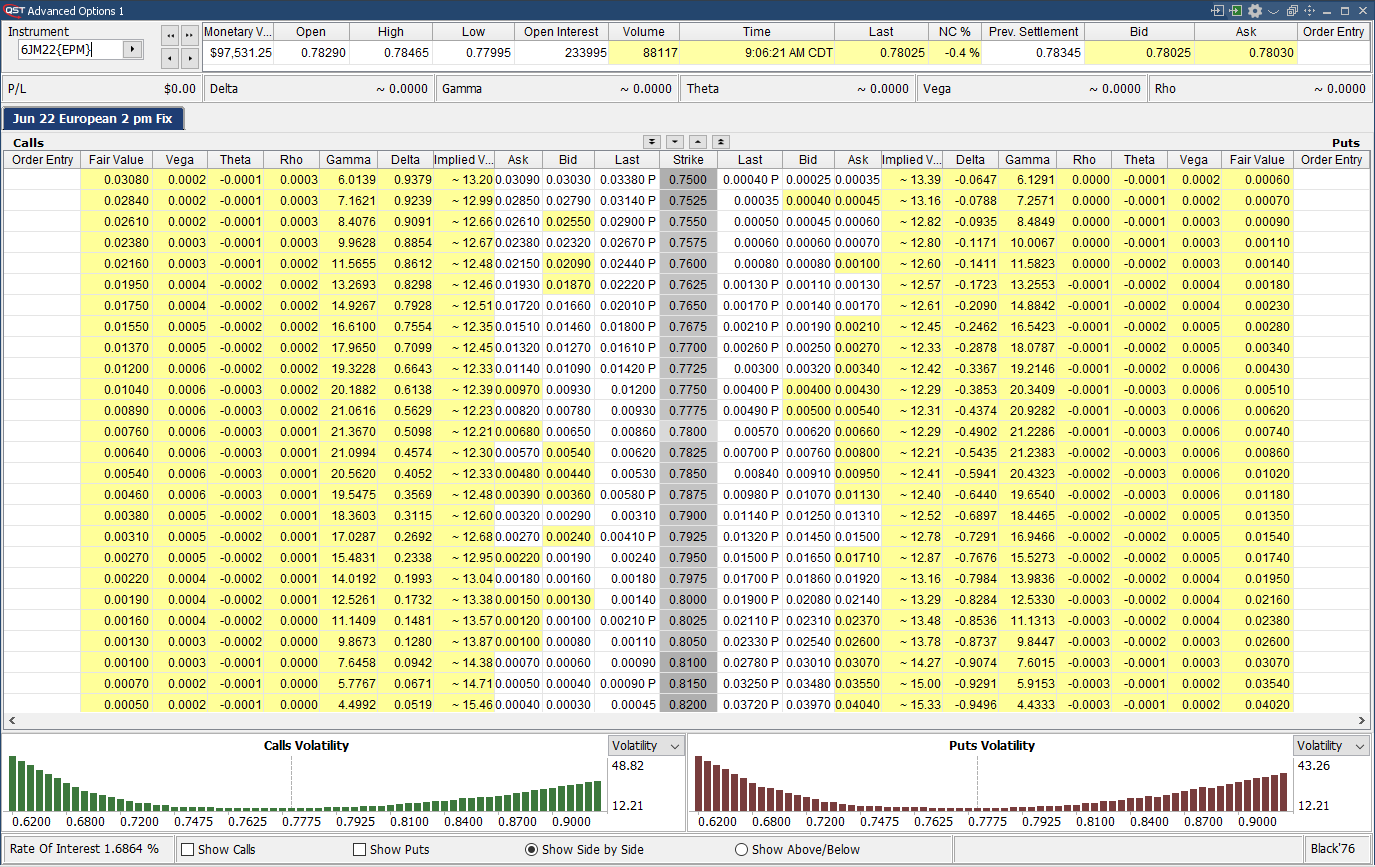
Task: Select the Show Above/Below radio button
Action: pyautogui.click(x=741, y=850)
